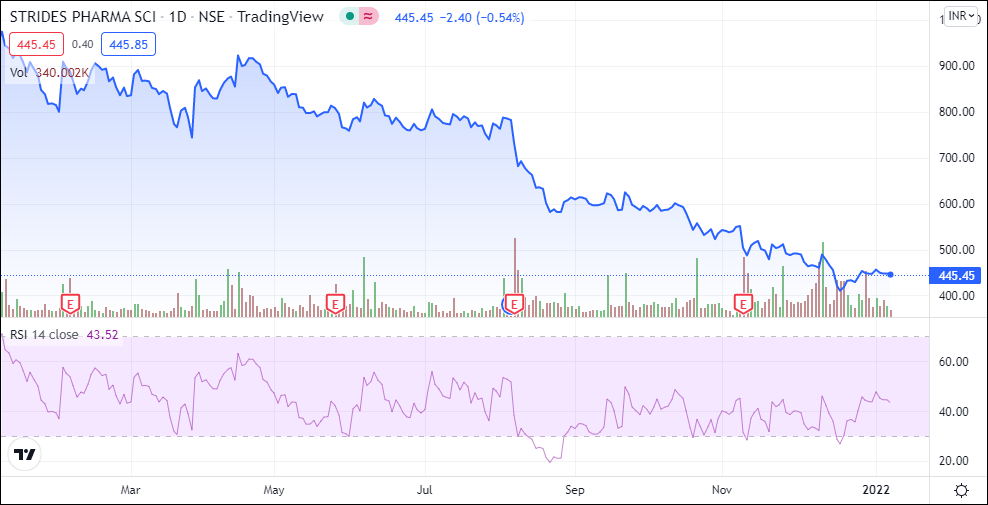This screenshot has height=505, width=988.
Task: Click the blue 445.45 price axis label
Action: (956, 276)
